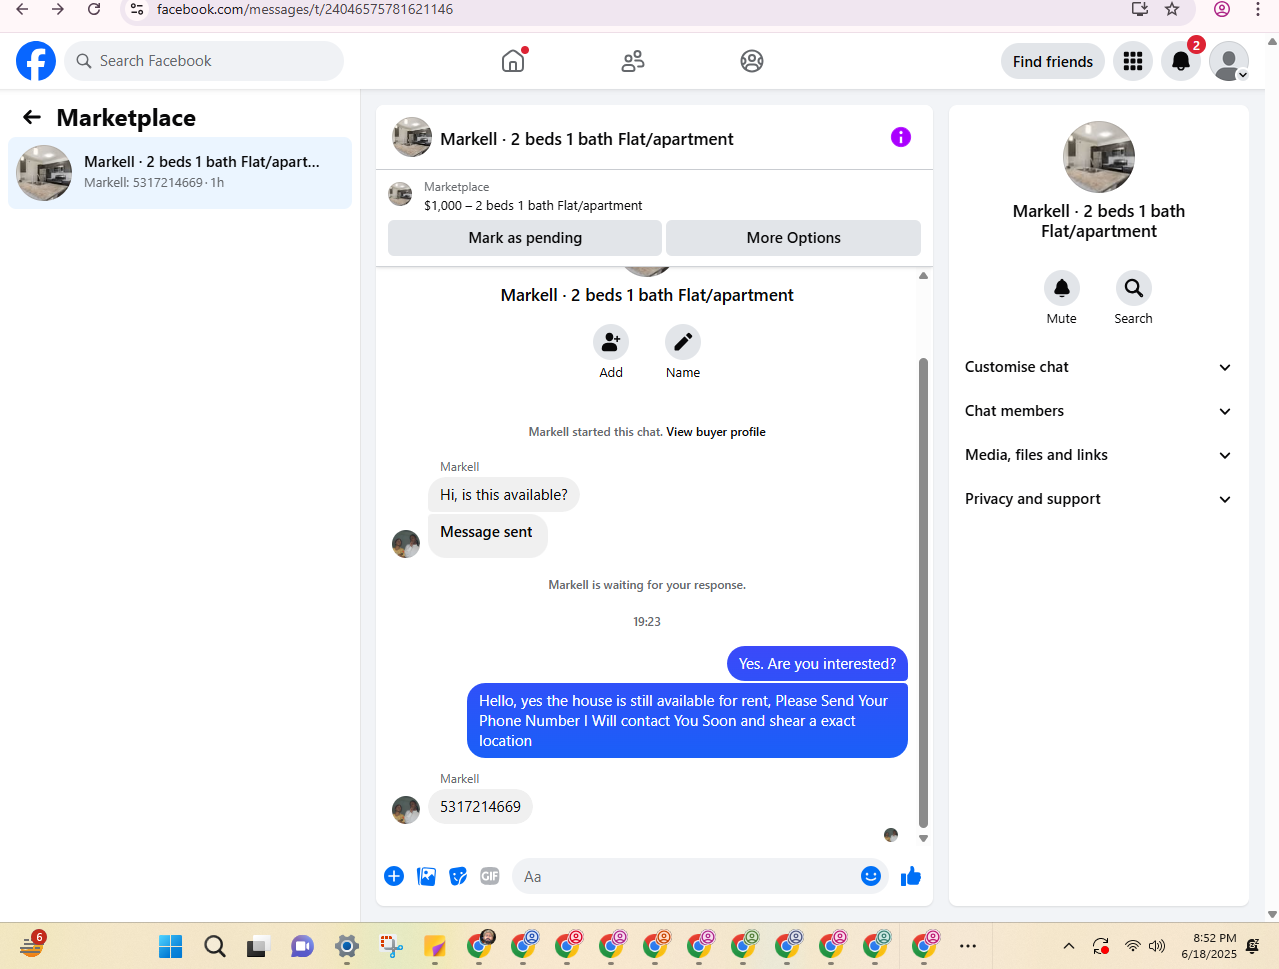Open the Groups icon in top navigation
The width and height of the screenshot is (1279, 969).
tap(752, 61)
